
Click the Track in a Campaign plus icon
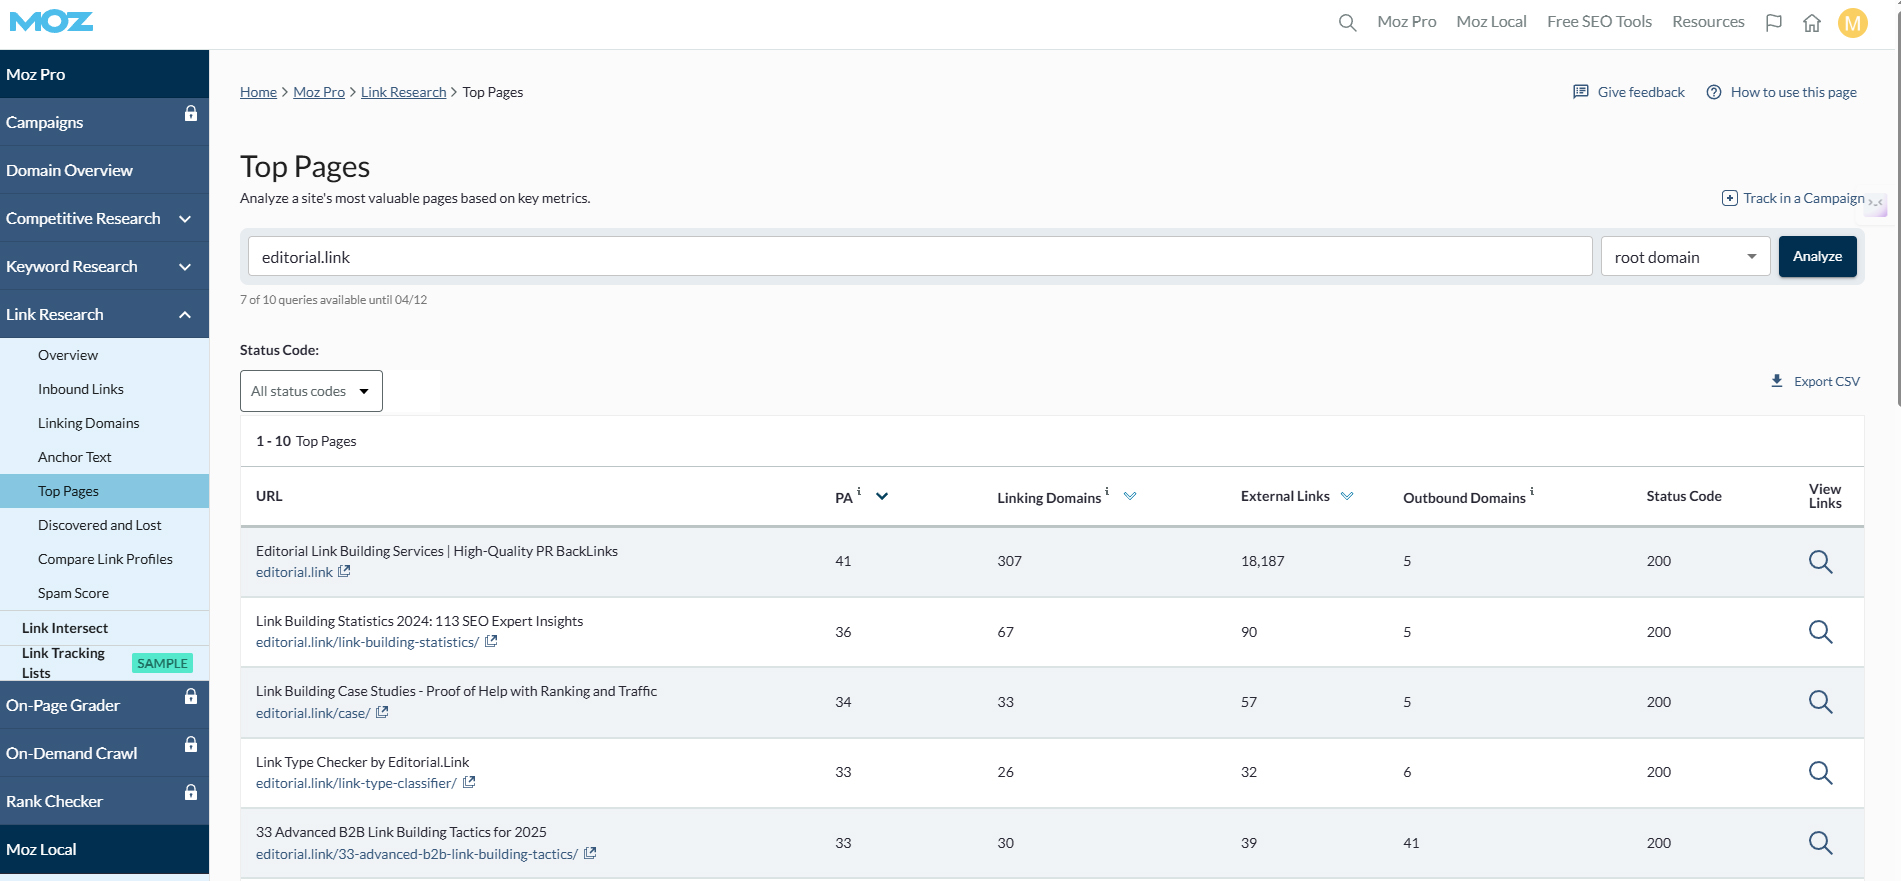[x=1730, y=198]
